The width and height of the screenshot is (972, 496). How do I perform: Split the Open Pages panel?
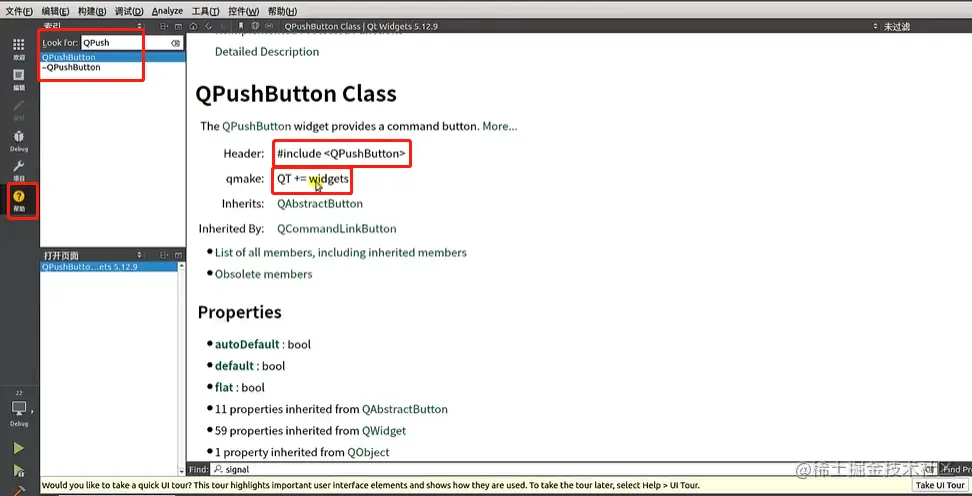coord(164,255)
